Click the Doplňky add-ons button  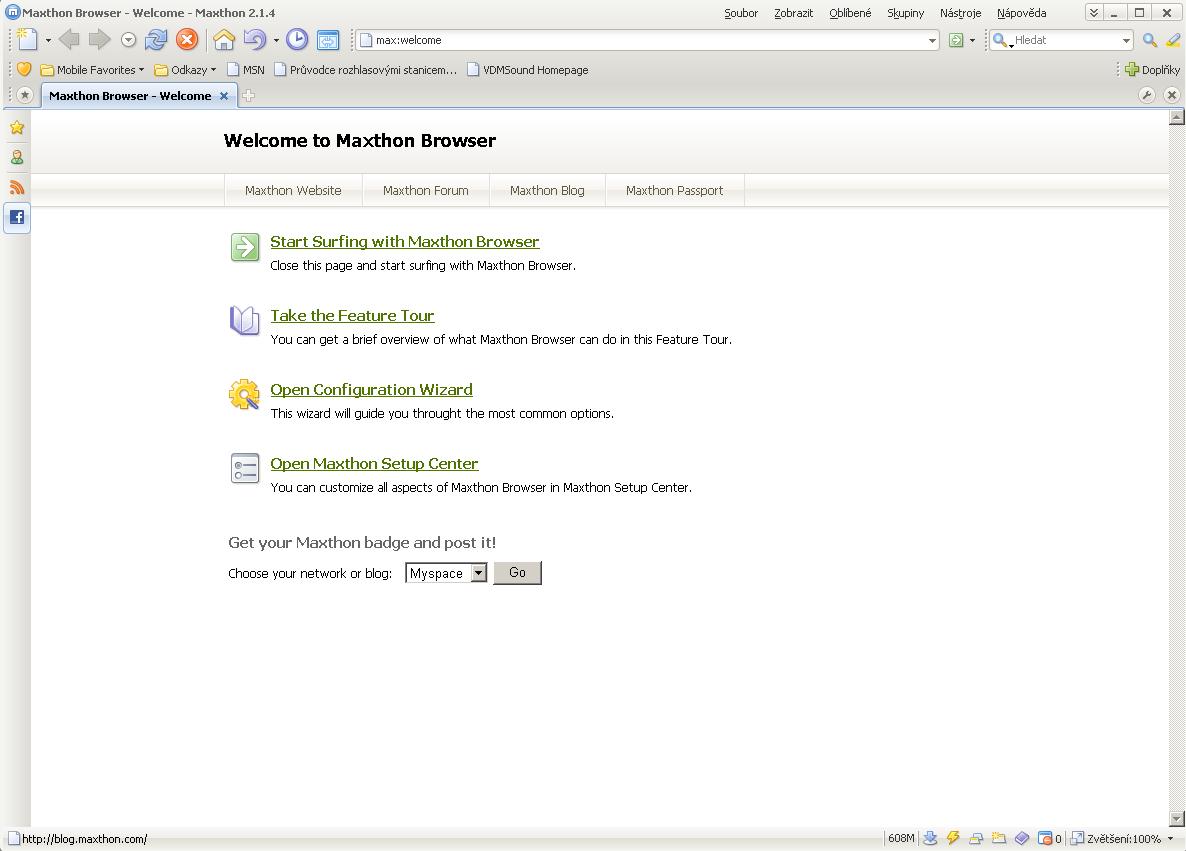[1152, 70]
